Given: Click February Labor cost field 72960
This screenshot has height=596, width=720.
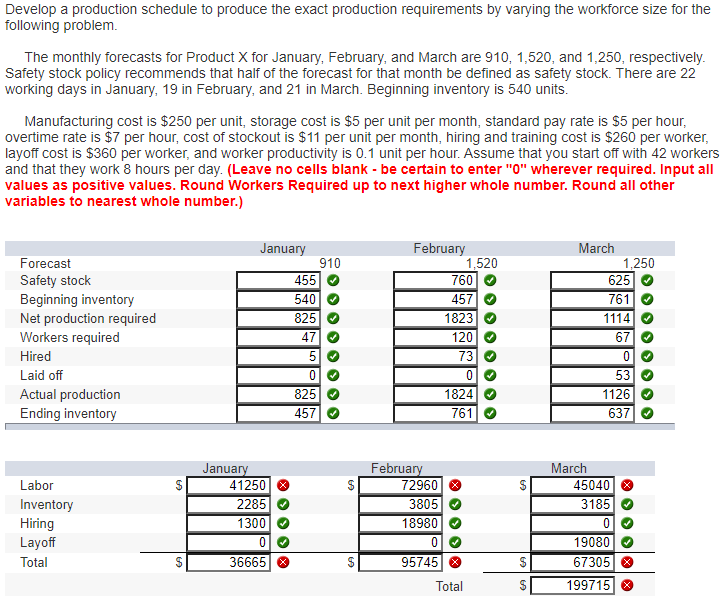Looking at the screenshot, I should click(400, 485).
